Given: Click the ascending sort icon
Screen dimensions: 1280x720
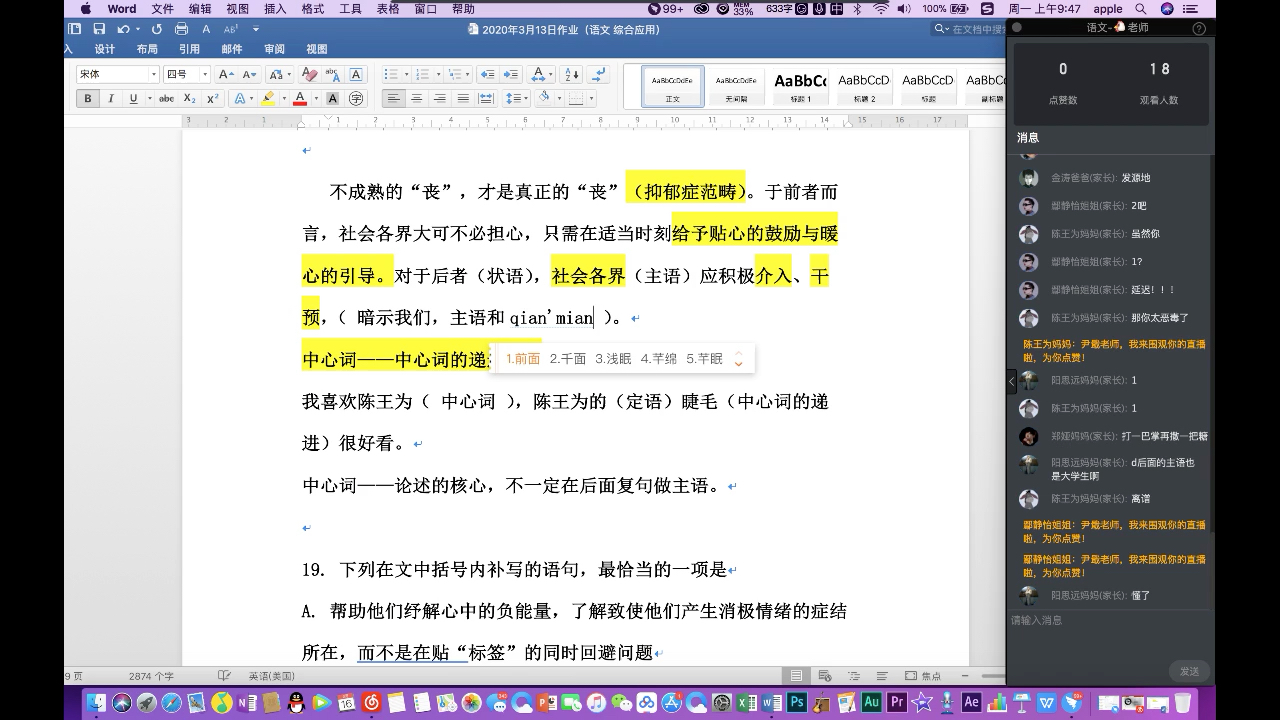Looking at the screenshot, I should click(570, 75).
